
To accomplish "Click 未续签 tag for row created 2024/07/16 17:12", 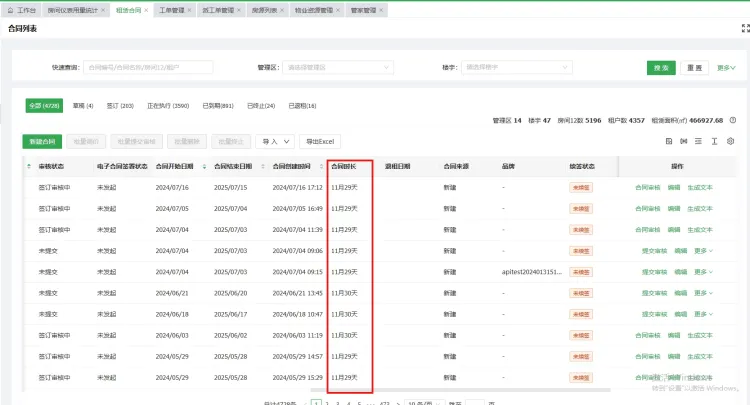I will (581, 187).
